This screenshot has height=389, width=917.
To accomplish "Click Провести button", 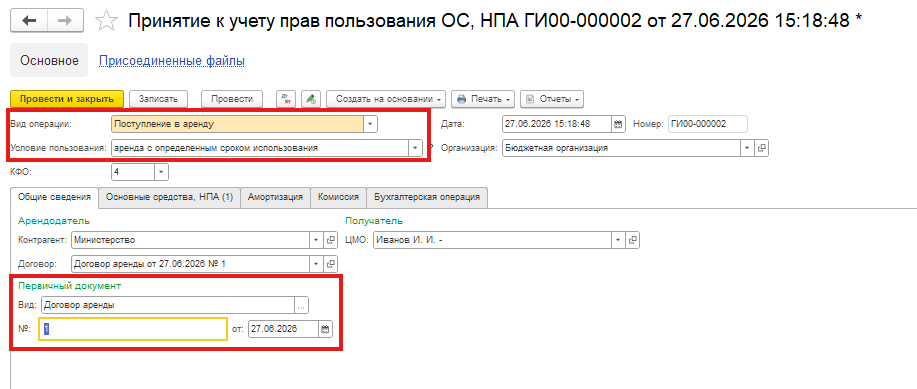I will pos(232,99).
